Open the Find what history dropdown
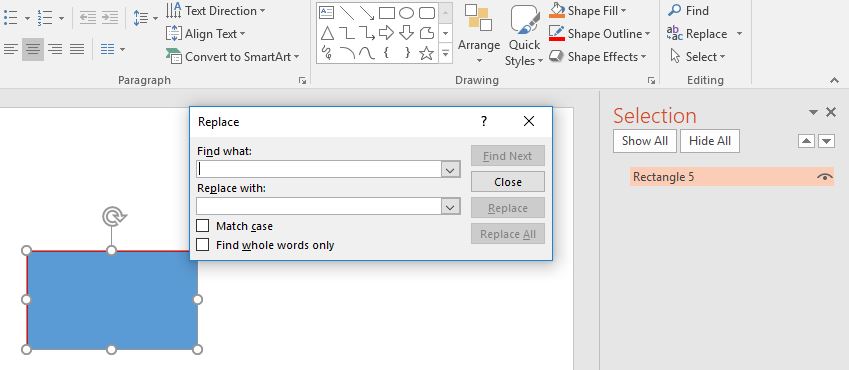849x370 pixels. pos(450,170)
